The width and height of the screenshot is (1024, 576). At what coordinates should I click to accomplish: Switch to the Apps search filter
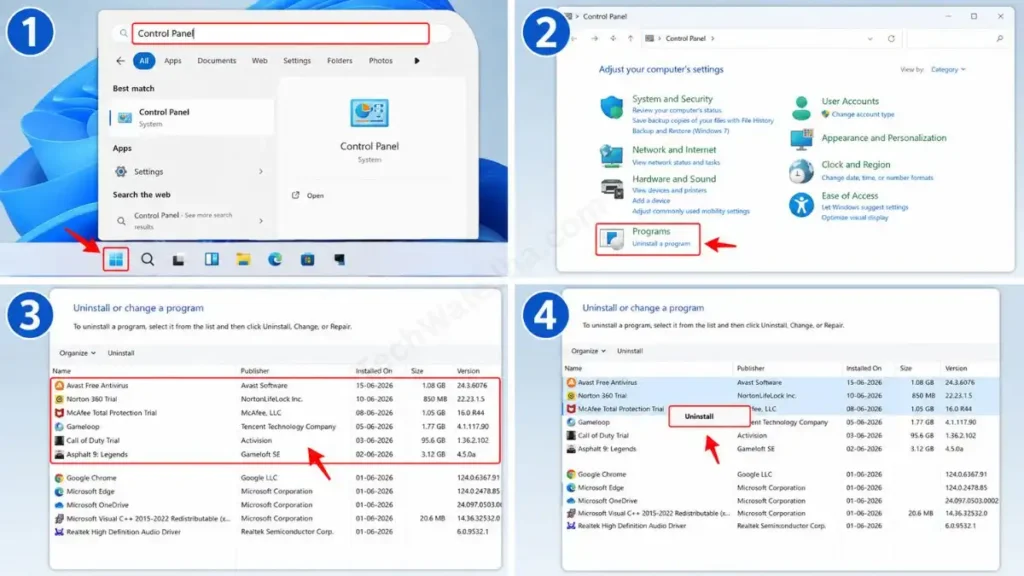[x=172, y=61]
